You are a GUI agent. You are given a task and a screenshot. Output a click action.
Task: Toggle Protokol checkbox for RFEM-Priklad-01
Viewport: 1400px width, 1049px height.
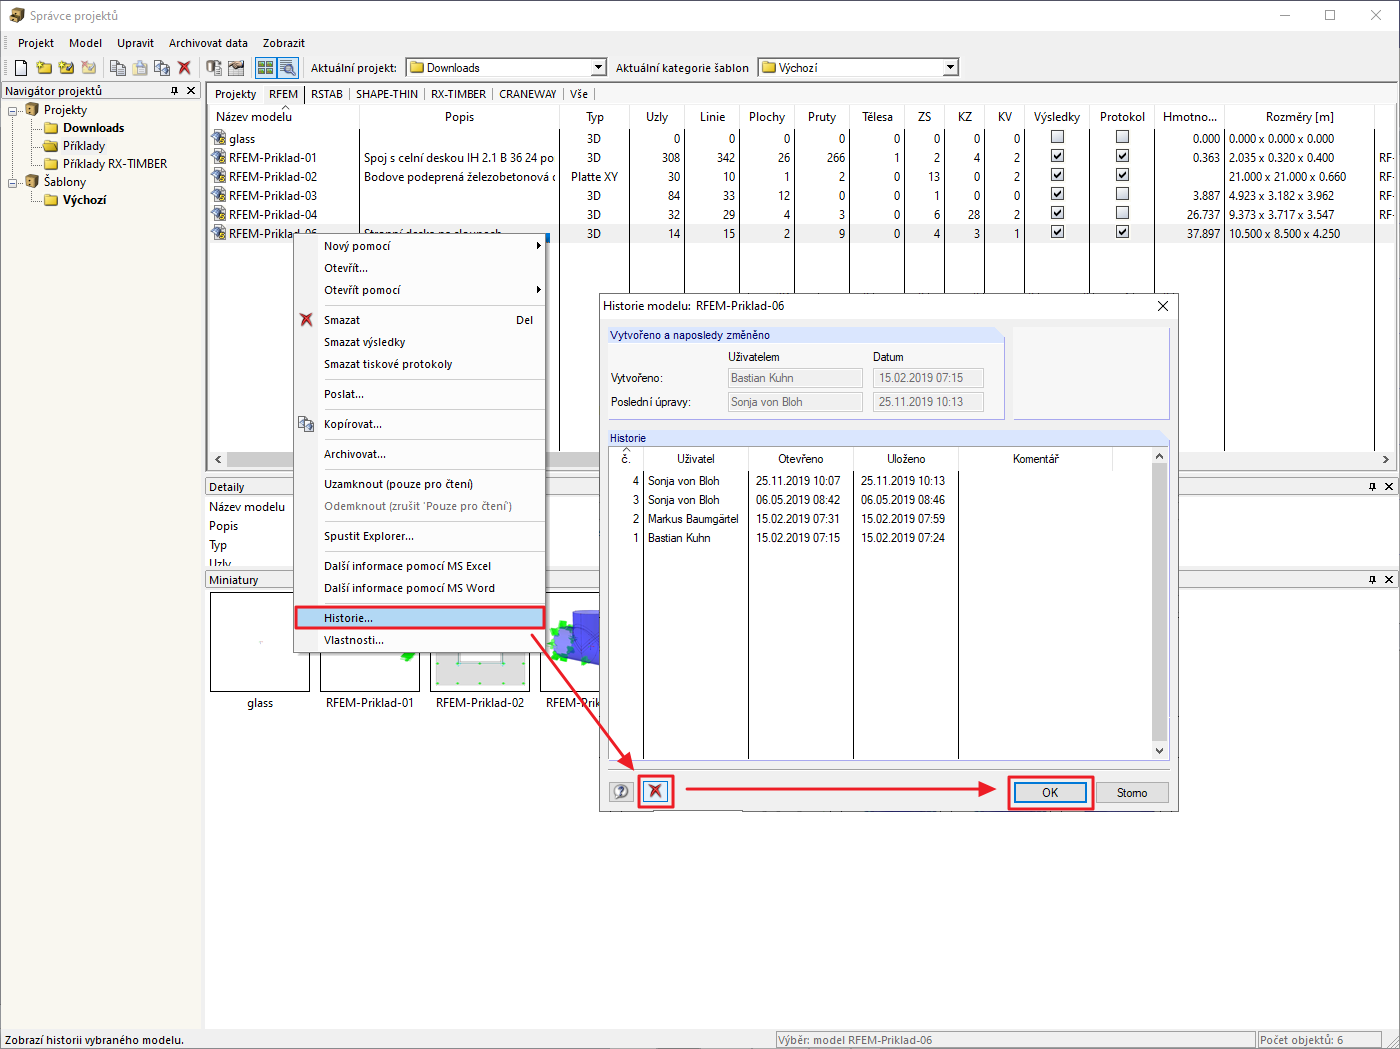coord(1122,156)
